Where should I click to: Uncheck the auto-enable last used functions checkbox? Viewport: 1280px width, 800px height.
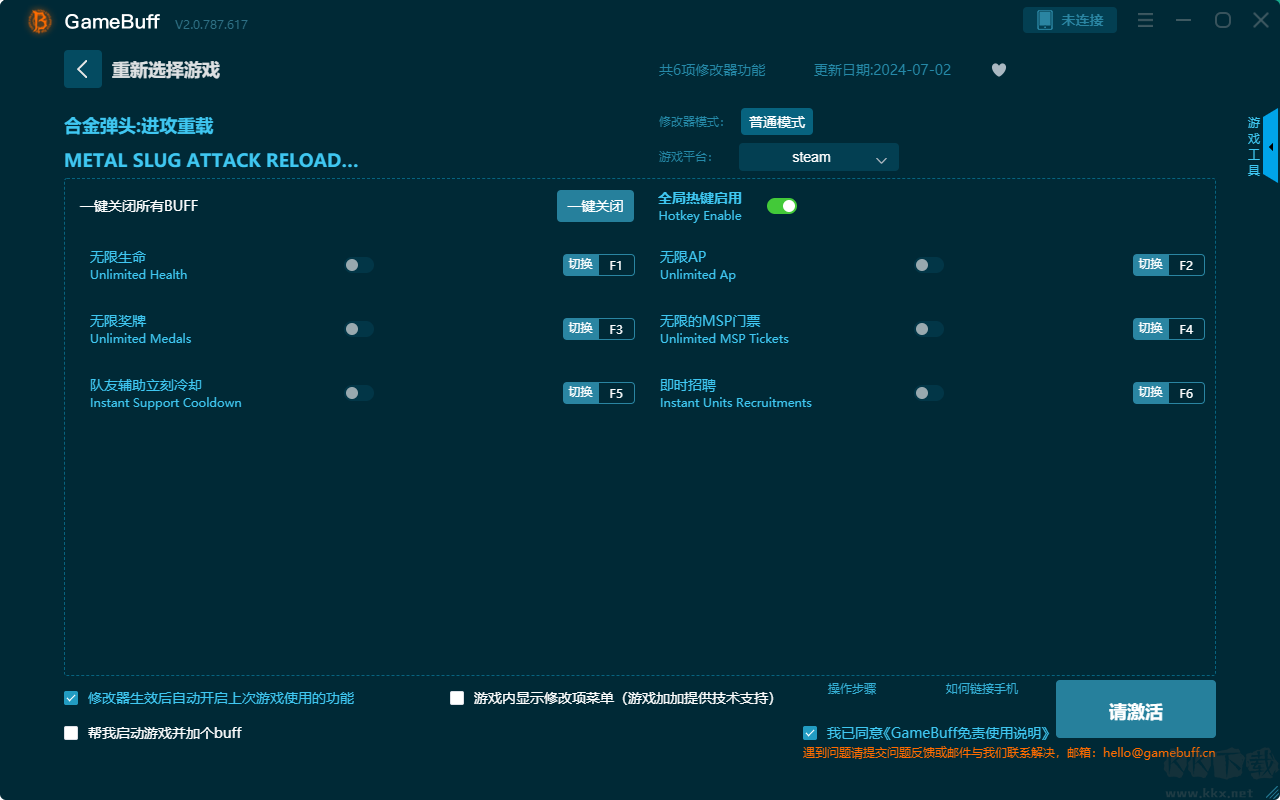tap(71, 698)
